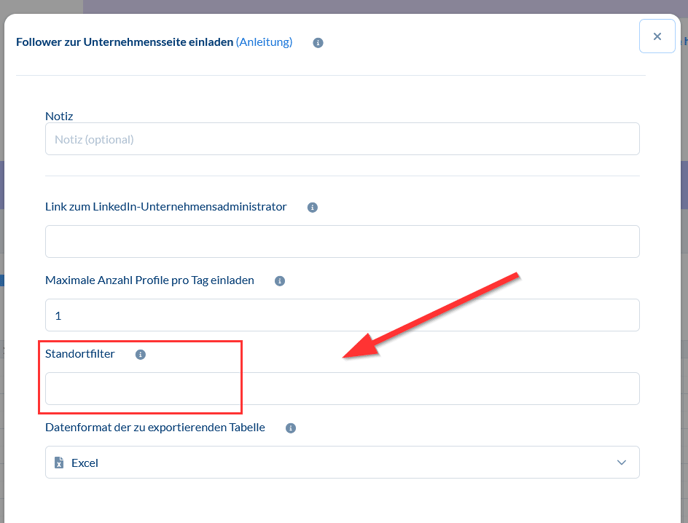
Task: Click info icon beside Maximale Anzahl Profile
Action: pos(279,281)
